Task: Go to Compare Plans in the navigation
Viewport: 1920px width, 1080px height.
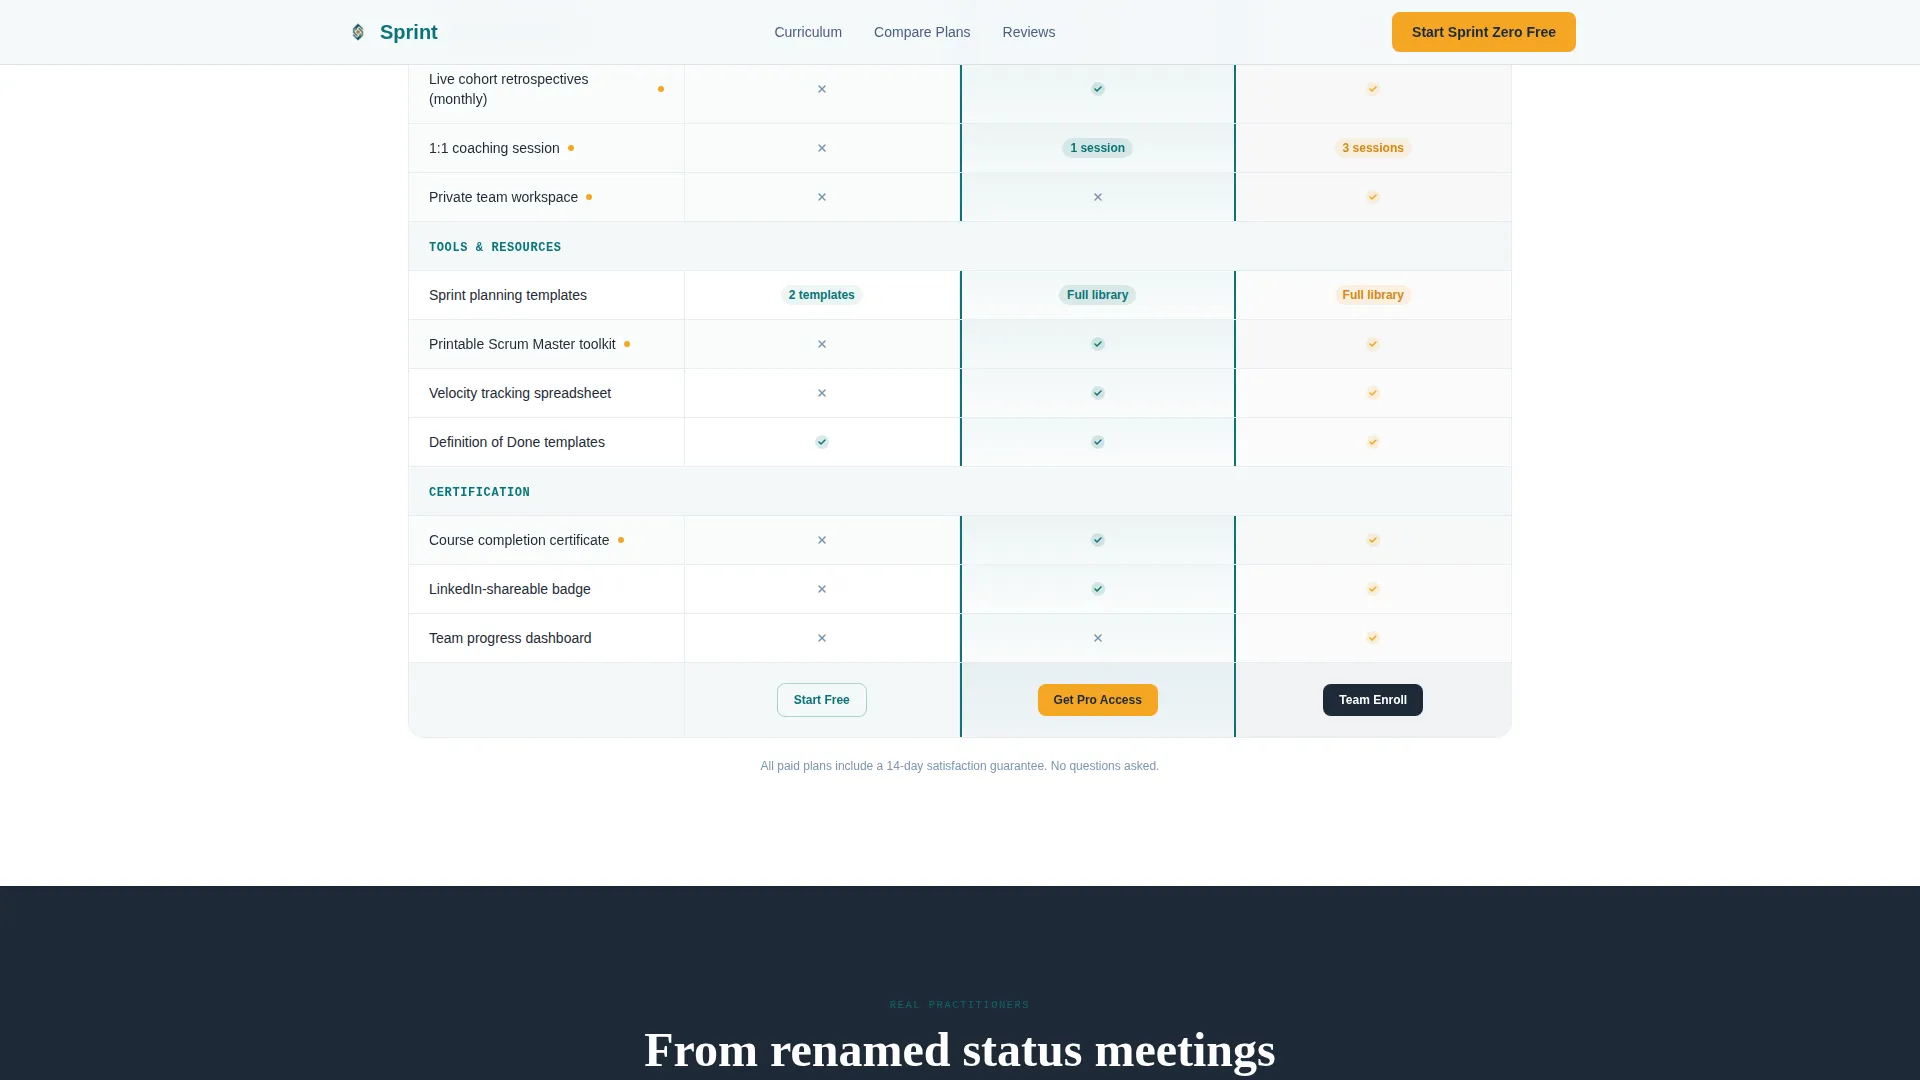Action: tap(922, 32)
